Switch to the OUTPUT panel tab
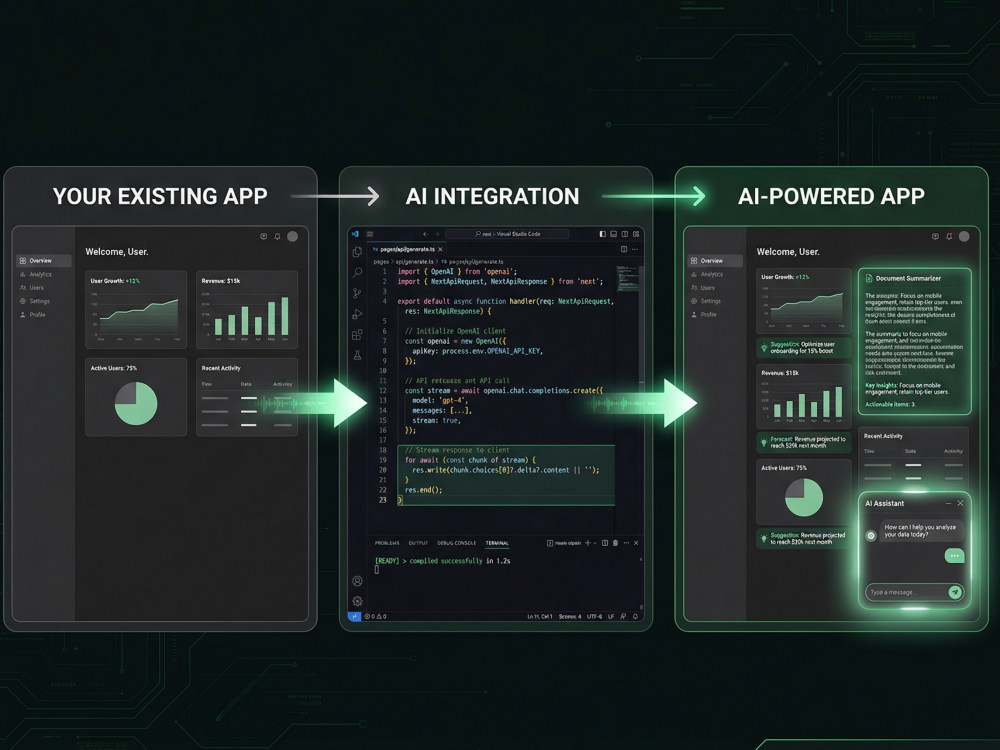1000x750 pixels. pos(418,543)
